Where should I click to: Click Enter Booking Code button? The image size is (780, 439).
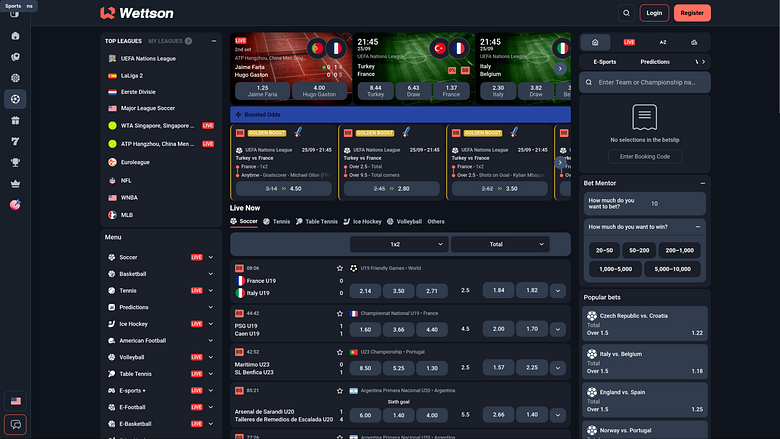coord(645,157)
